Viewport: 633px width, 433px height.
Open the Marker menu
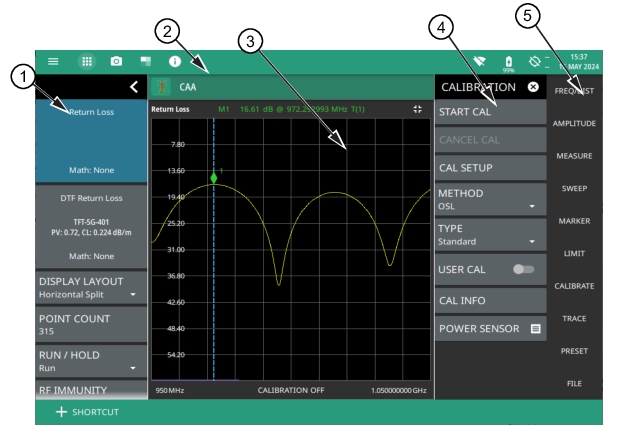[x=575, y=220]
